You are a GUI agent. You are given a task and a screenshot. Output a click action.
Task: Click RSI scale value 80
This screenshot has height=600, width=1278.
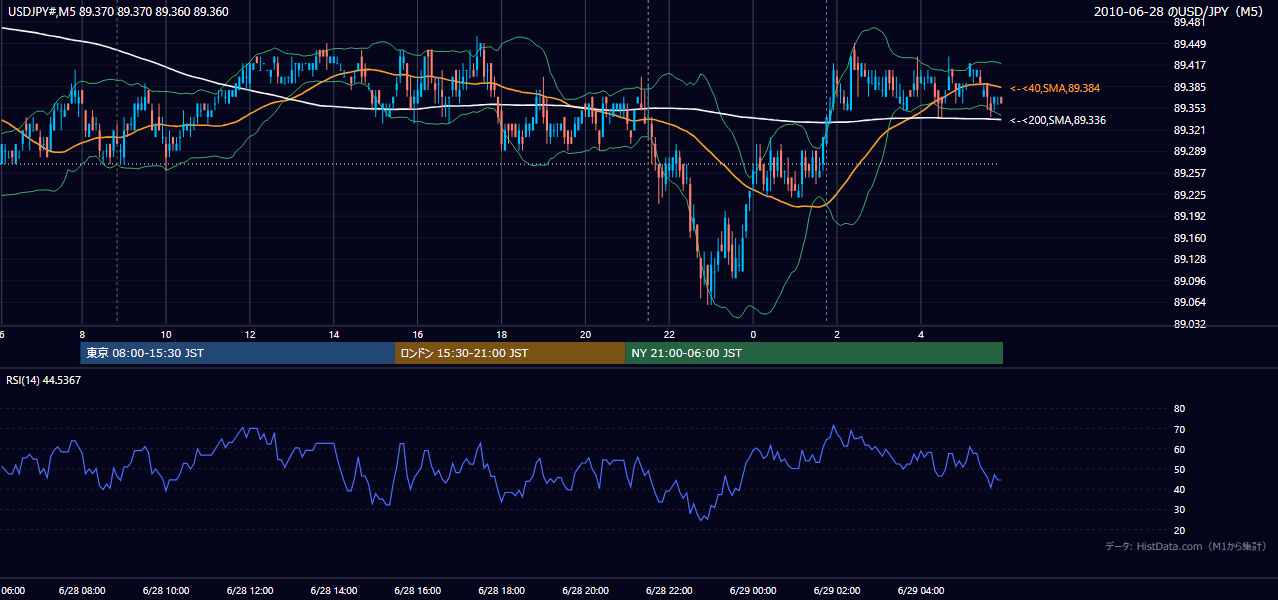[1179, 409]
